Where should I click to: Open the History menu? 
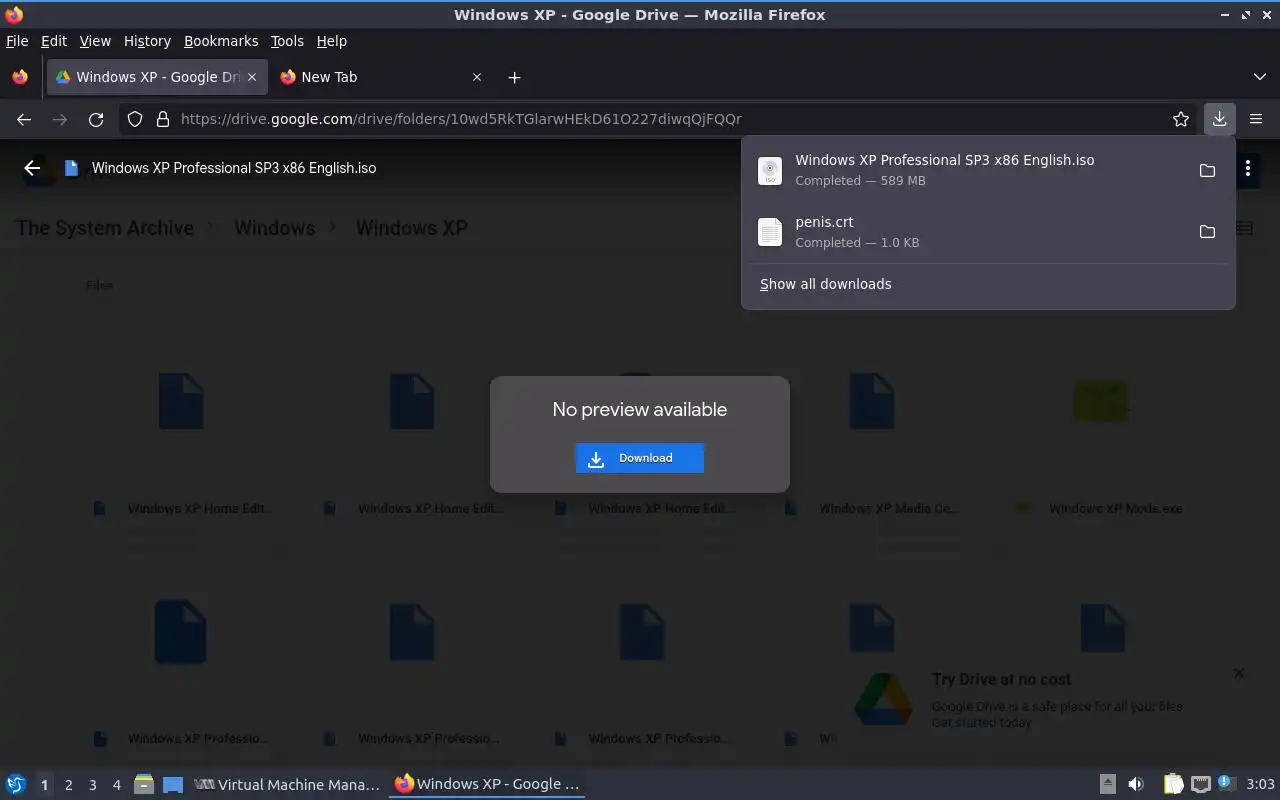point(147,41)
